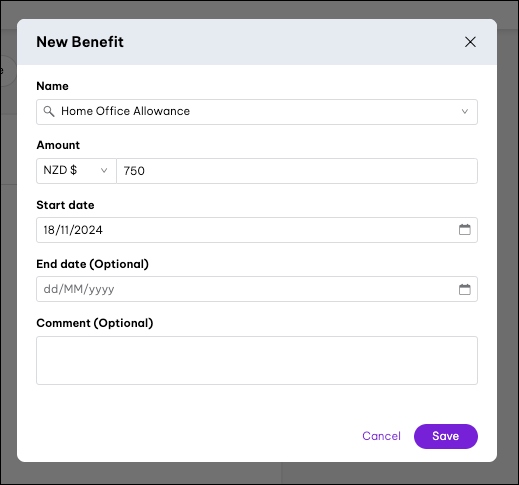Click the start date field 18/11/2024
Viewport: 519px width, 485px height.
(x=257, y=230)
